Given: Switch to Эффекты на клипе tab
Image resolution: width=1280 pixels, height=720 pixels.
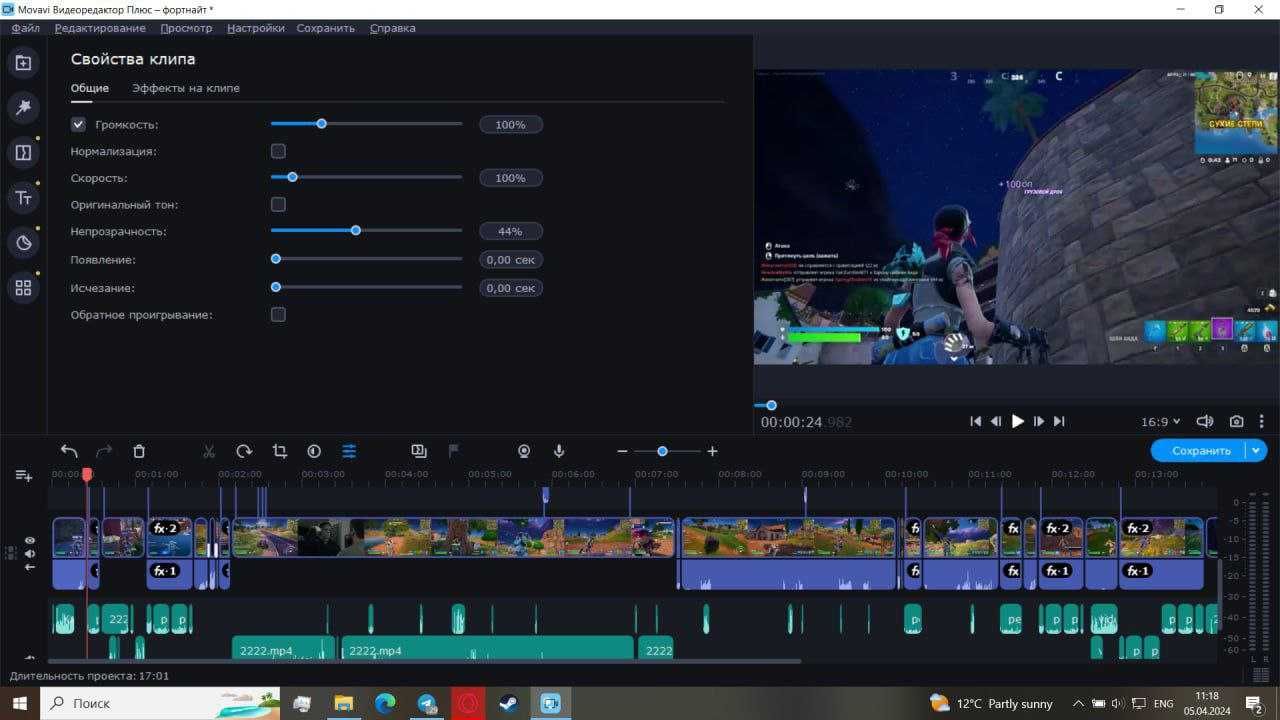Looking at the screenshot, I should click(186, 88).
